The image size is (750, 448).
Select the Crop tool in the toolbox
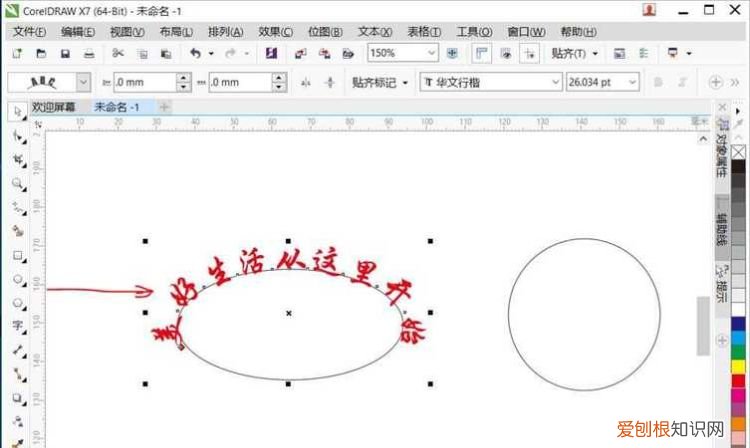point(18,160)
